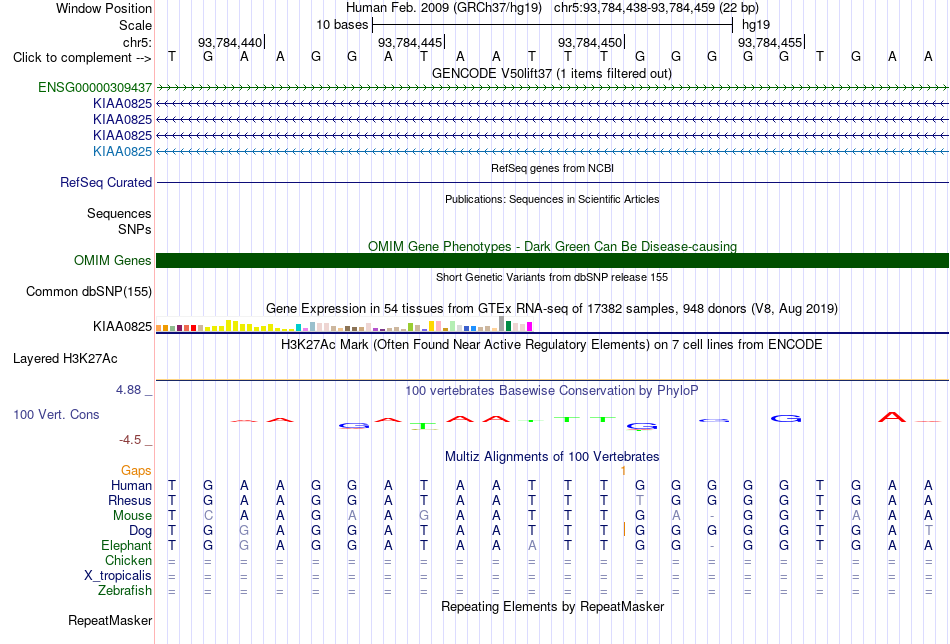950x644 pixels.
Task: Click the Elephant species label
Action: 126,545
